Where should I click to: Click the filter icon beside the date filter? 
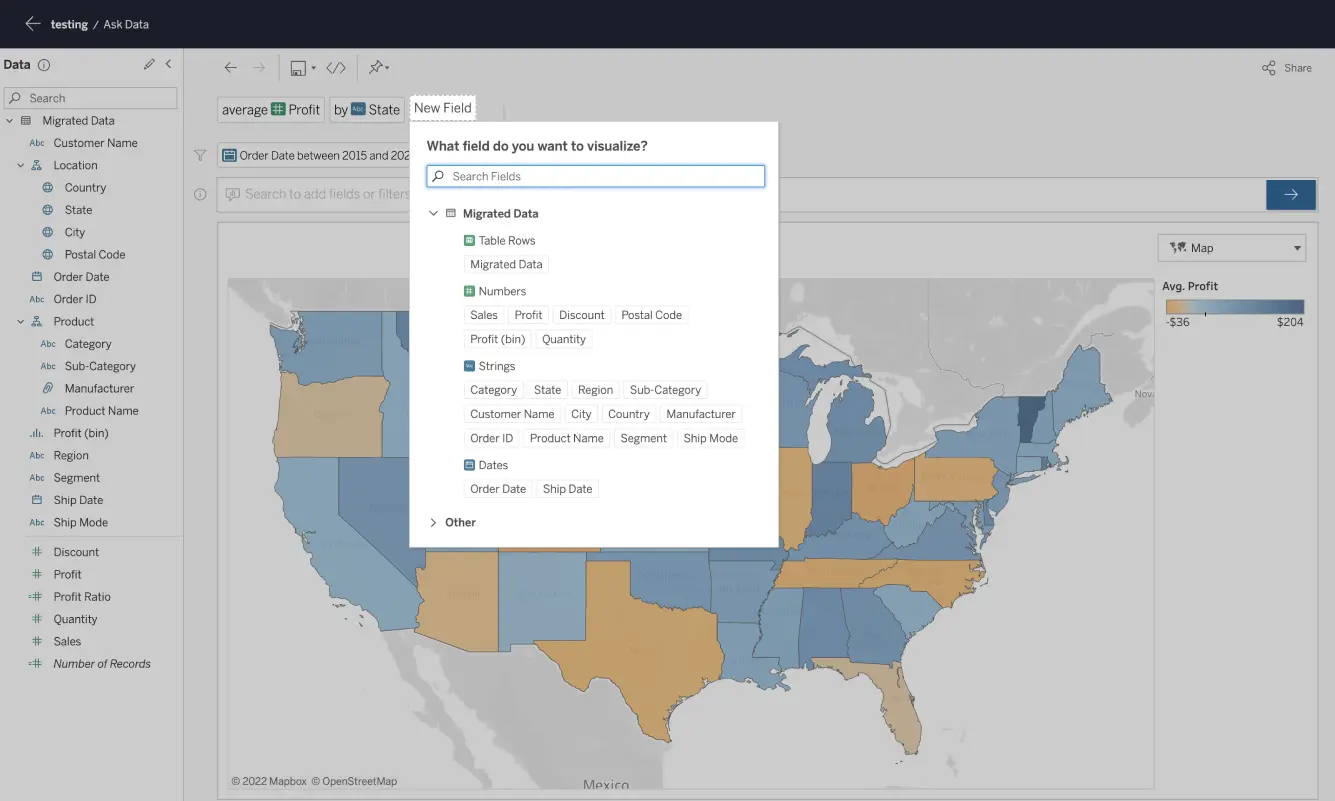199,155
